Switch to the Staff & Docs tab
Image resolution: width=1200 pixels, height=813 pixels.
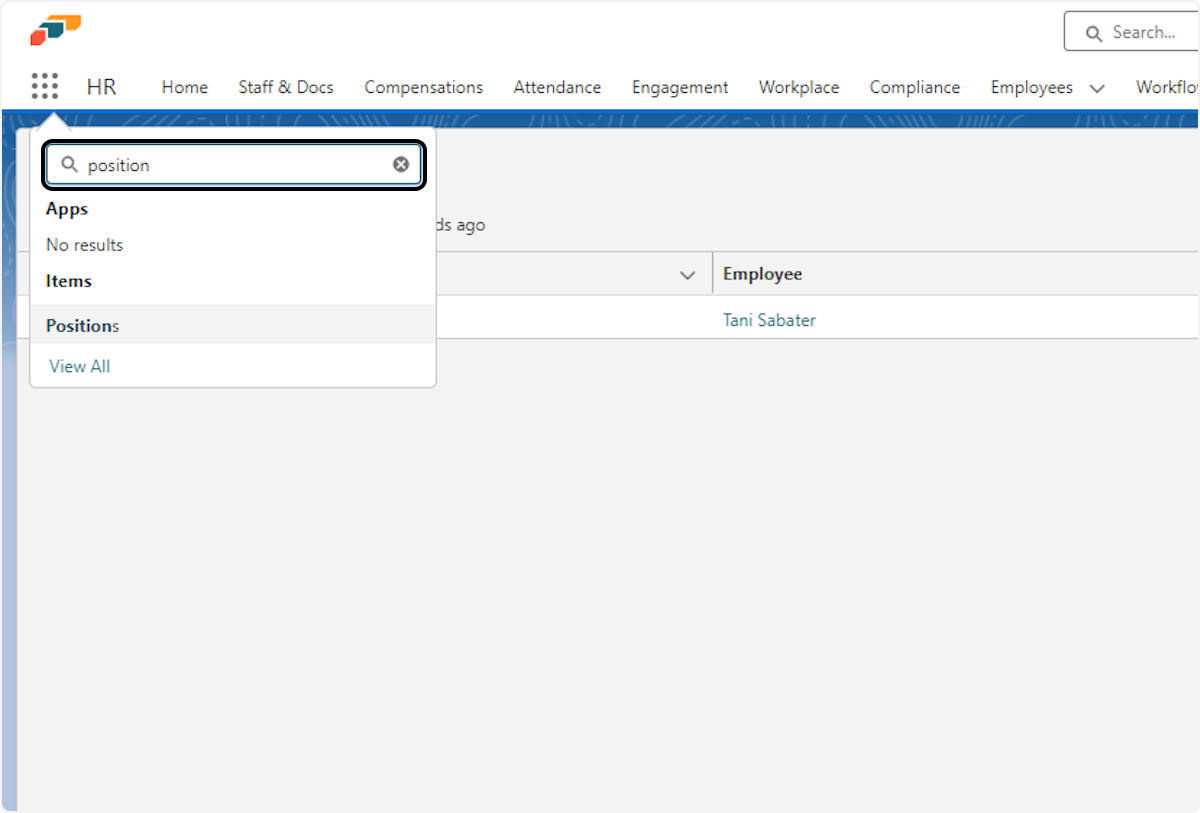click(x=286, y=87)
